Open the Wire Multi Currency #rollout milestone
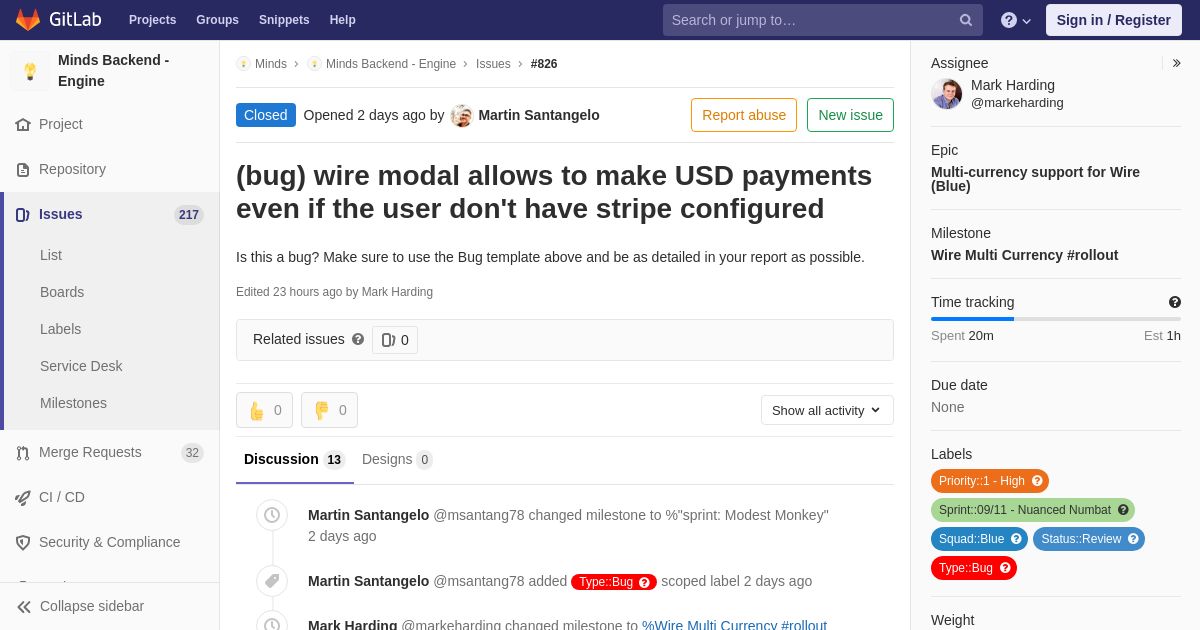This screenshot has height=630, width=1200. click(1024, 255)
